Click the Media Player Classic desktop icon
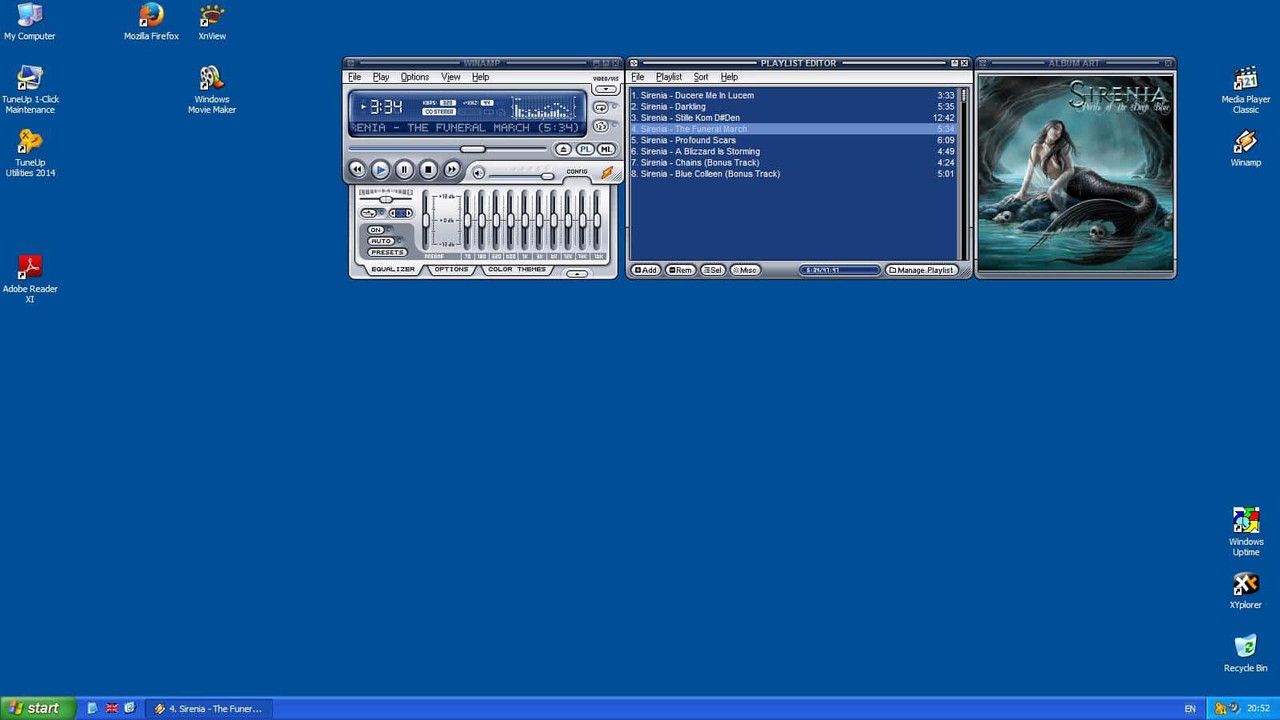This screenshot has height=720, width=1280. (x=1246, y=90)
